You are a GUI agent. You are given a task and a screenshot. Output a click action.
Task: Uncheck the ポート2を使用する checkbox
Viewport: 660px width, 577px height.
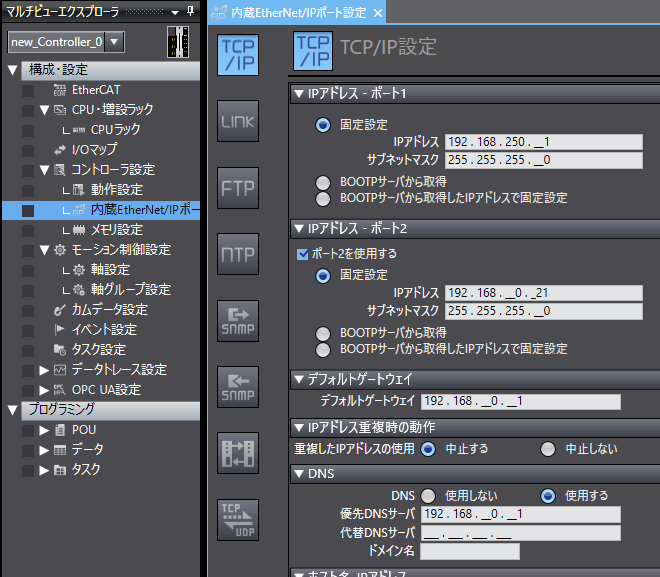(x=303, y=254)
